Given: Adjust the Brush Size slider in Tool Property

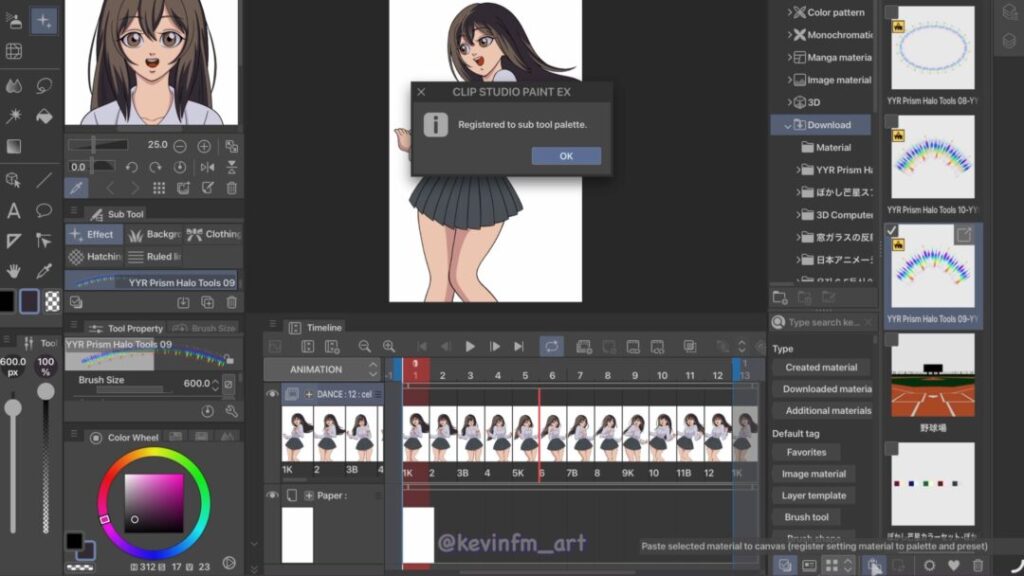Looking at the screenshot, I should click(130, 389).
